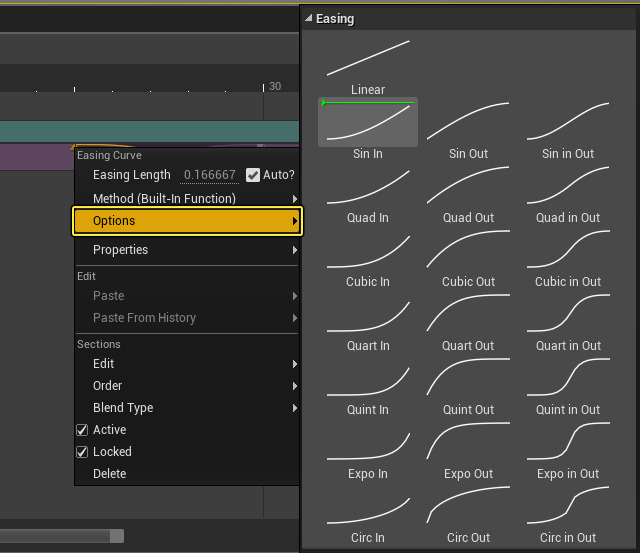The width and height of the screenshot is (640, 553).
Task: Pick the Quad Out easing curve
Action: (x=468, y=186)
